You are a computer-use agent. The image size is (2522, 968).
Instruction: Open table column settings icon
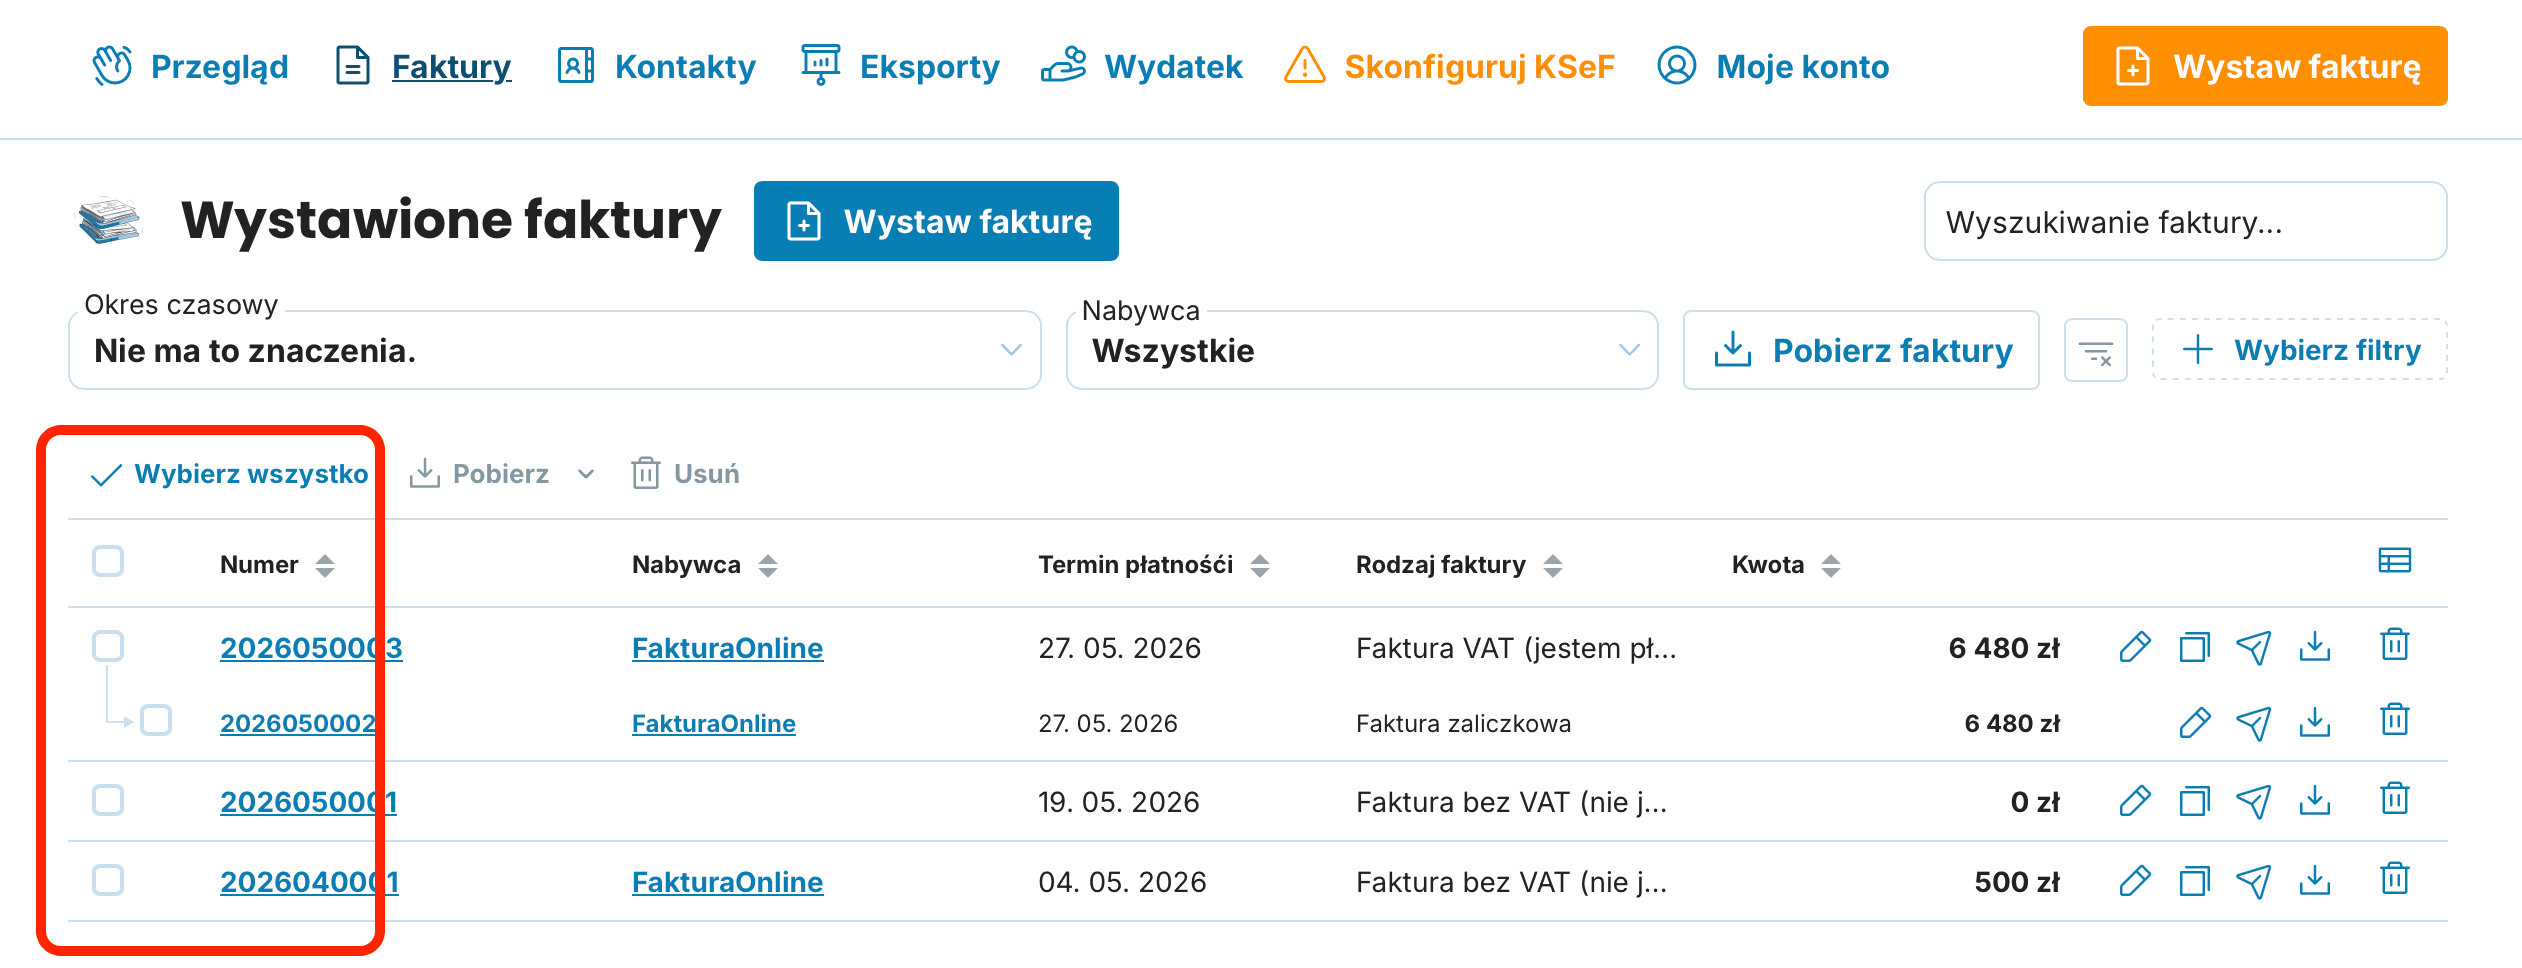click(x=2395, y=561)
